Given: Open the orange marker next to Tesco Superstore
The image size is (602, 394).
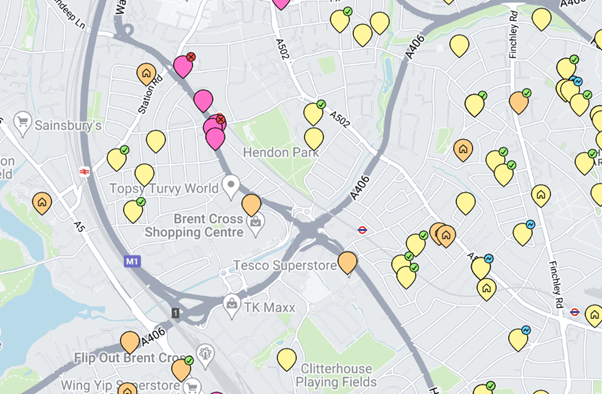Looking at the screenshot, I should (x=347, y=263).
